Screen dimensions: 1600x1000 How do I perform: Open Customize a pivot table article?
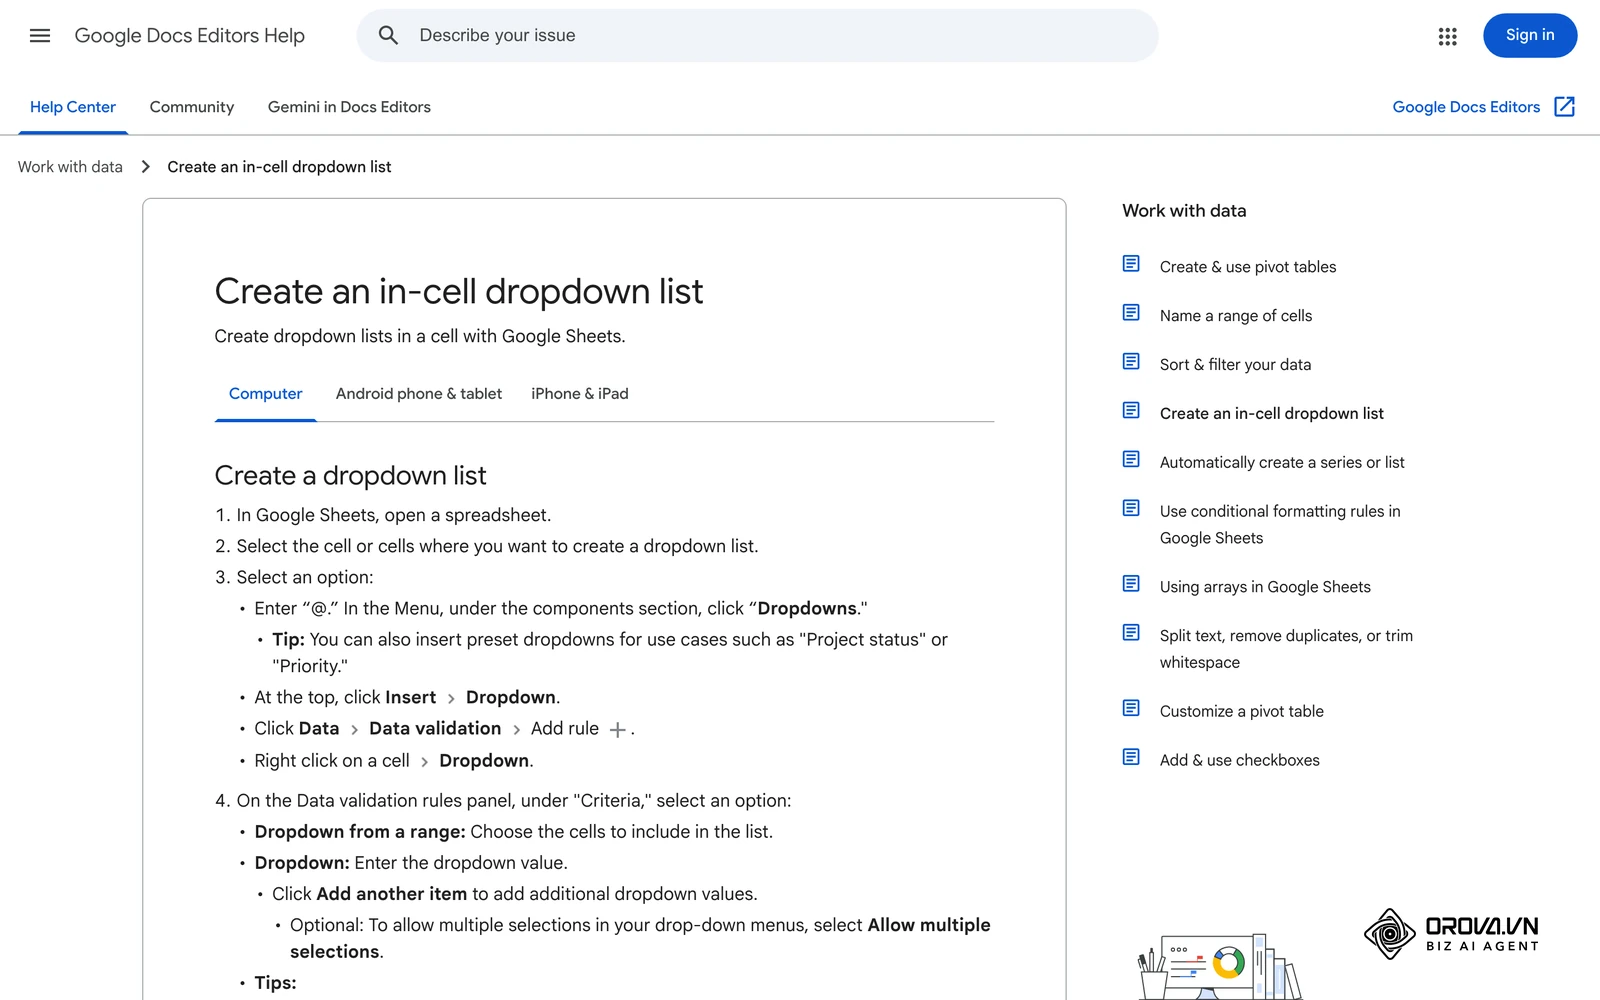(1242, 711)
